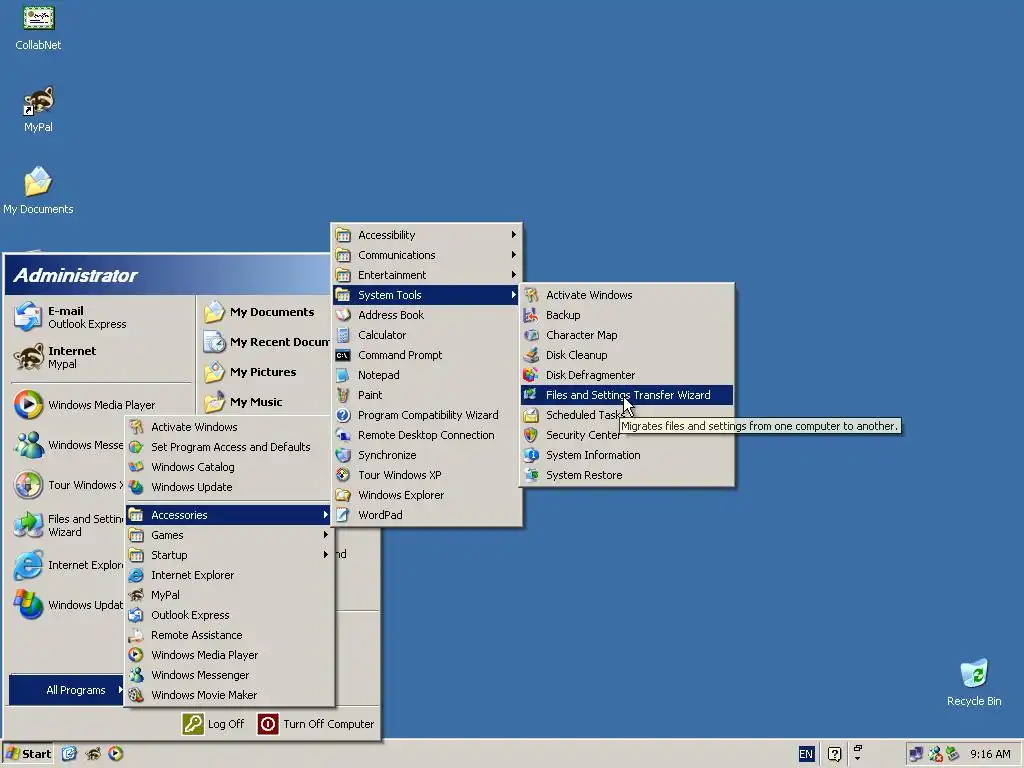Launch Tour Windows XP from Accessories
Image resolution: width=1024 pixels, height=768 pixels.
click(x=426, y=475)
